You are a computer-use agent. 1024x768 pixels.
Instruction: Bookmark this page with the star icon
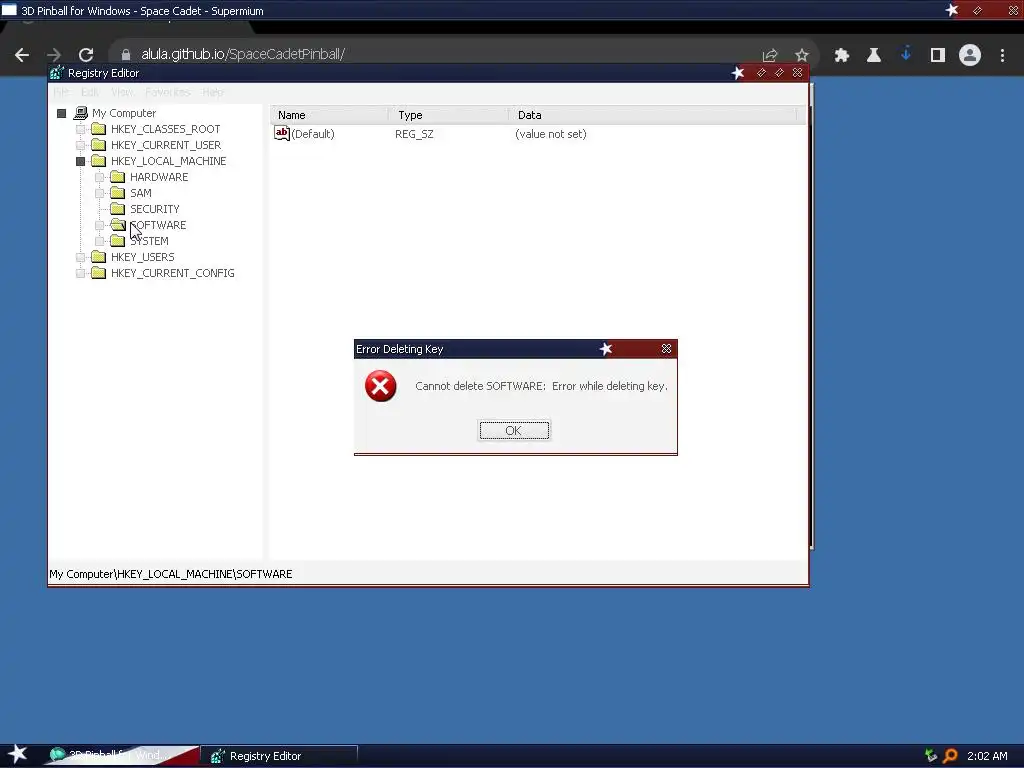[802, 55]
